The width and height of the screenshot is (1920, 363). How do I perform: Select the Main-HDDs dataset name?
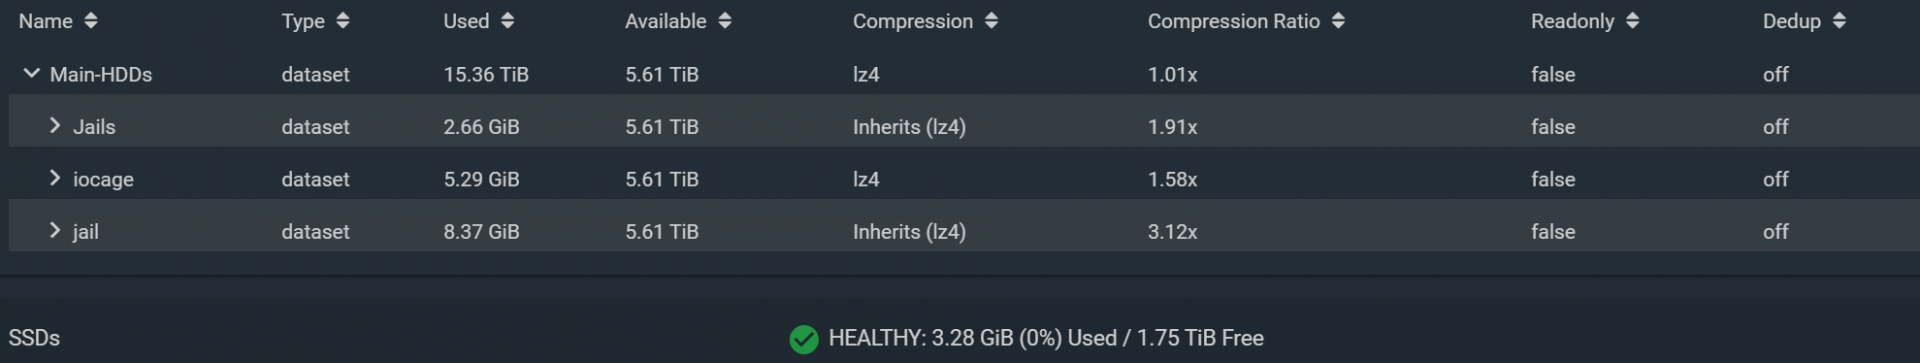101,74
